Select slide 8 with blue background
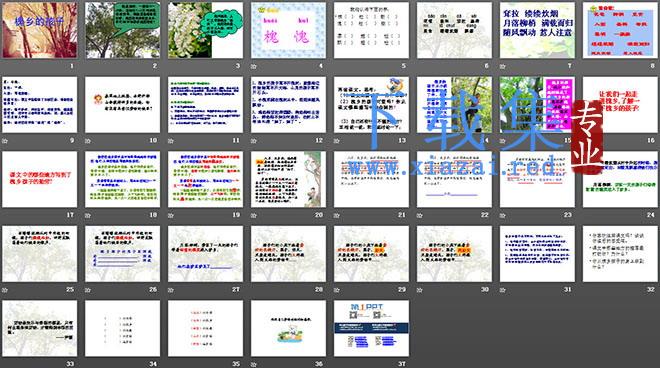660x368 pixels. point(620,30)
